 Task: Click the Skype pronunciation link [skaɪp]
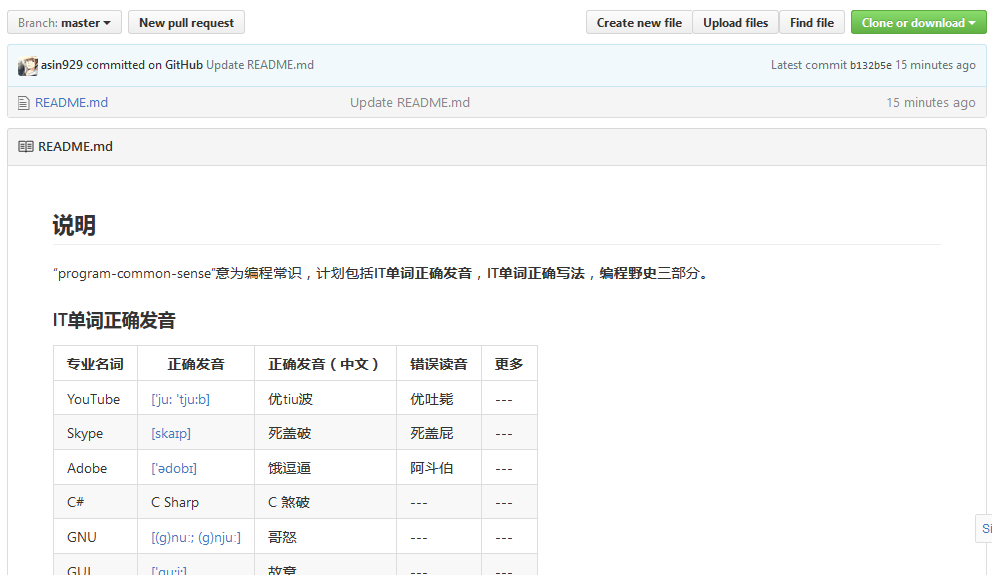point(171,433)
